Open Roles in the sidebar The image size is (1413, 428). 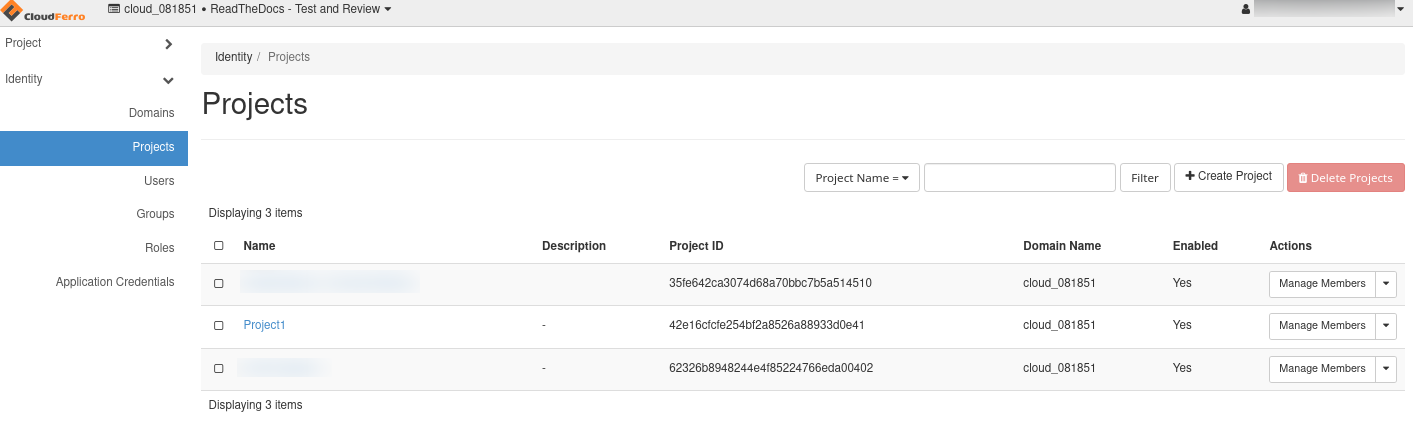[160, 248]
